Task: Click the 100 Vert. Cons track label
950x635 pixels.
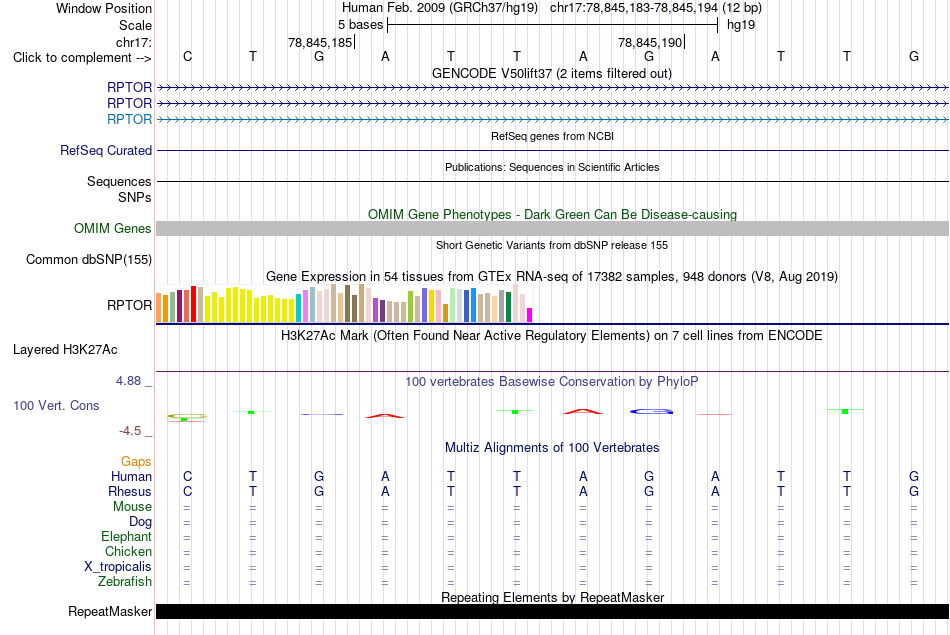Action: coord(56,405)
